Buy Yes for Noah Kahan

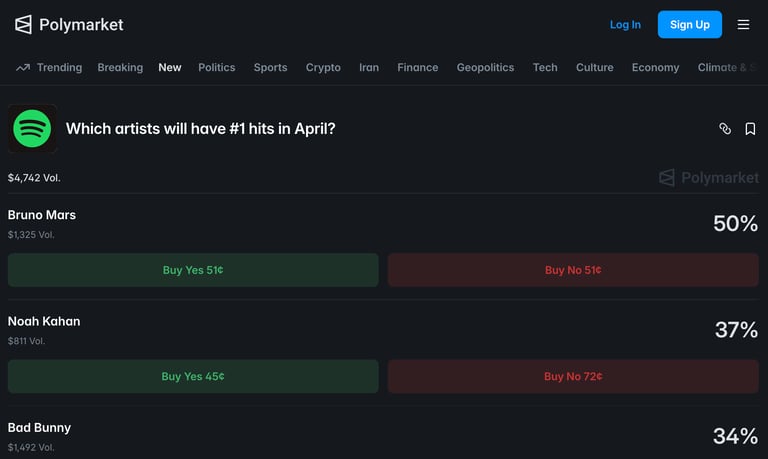click(x=193, y=376)
